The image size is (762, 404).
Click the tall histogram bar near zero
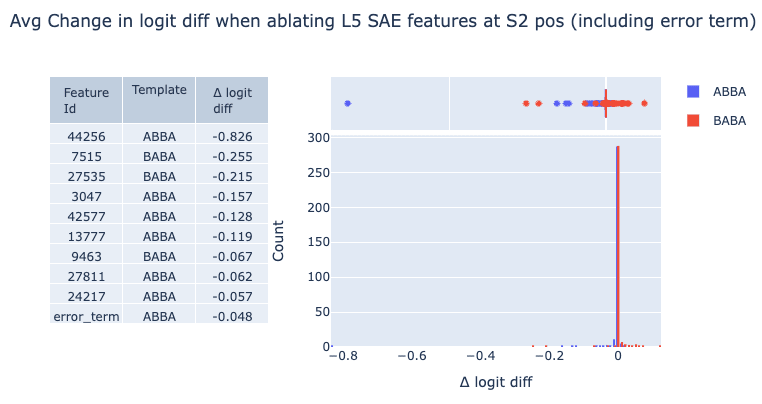[x=617, y=250]
